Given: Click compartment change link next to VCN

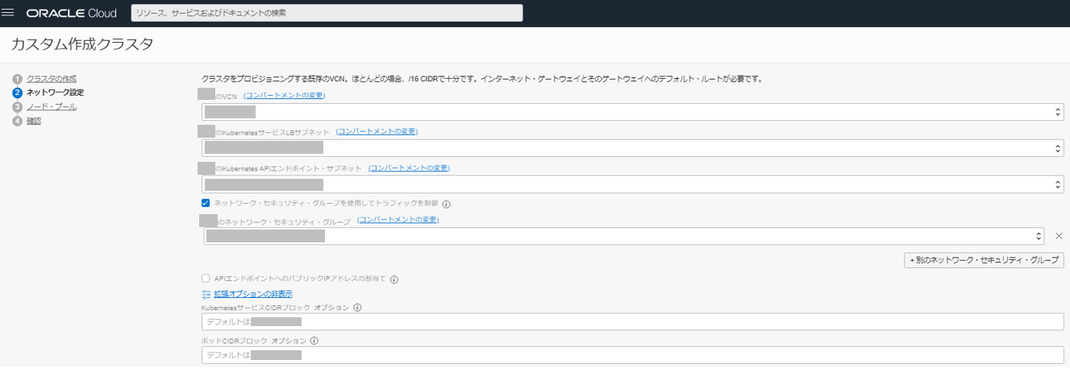Looking at the screenshot, I should coord(284,95).
